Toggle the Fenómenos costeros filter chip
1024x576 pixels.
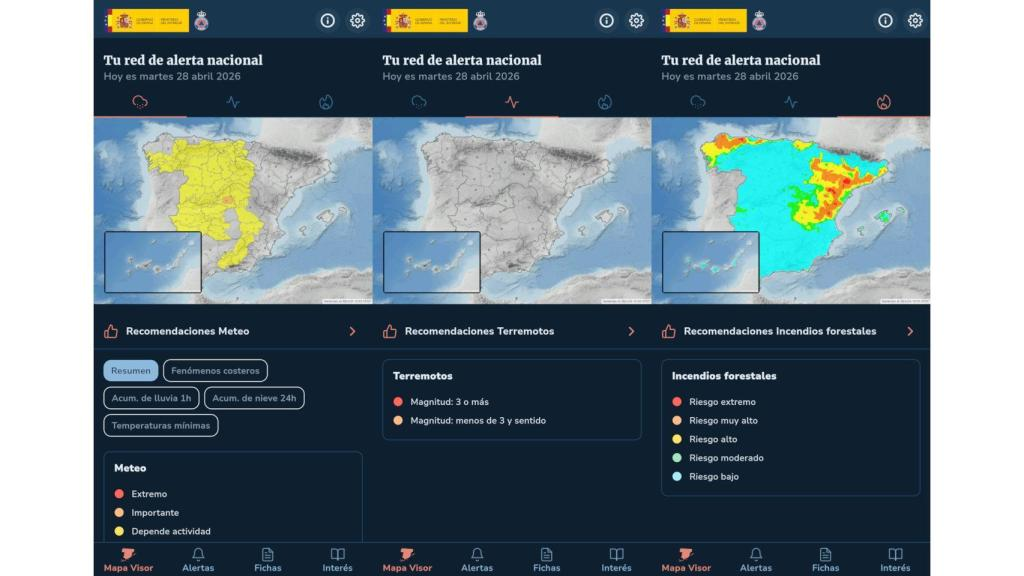215,371
